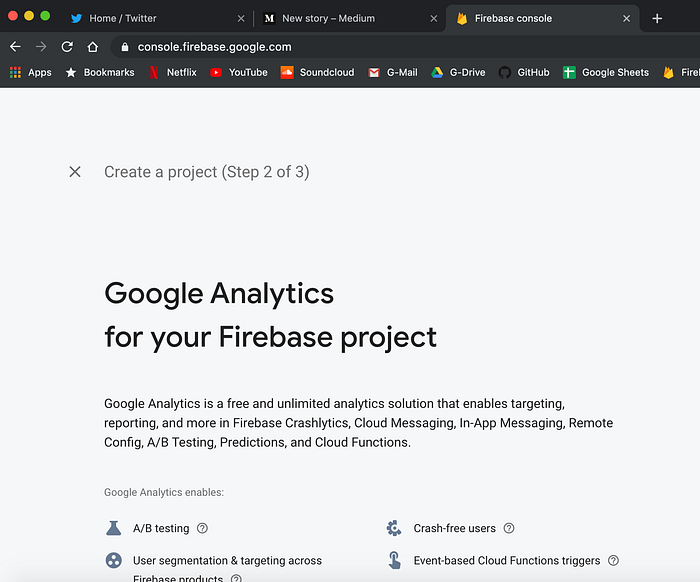Click the 'Crash-free users' feature text
This screenshot has height=582, width=700.
coord(454,528)
